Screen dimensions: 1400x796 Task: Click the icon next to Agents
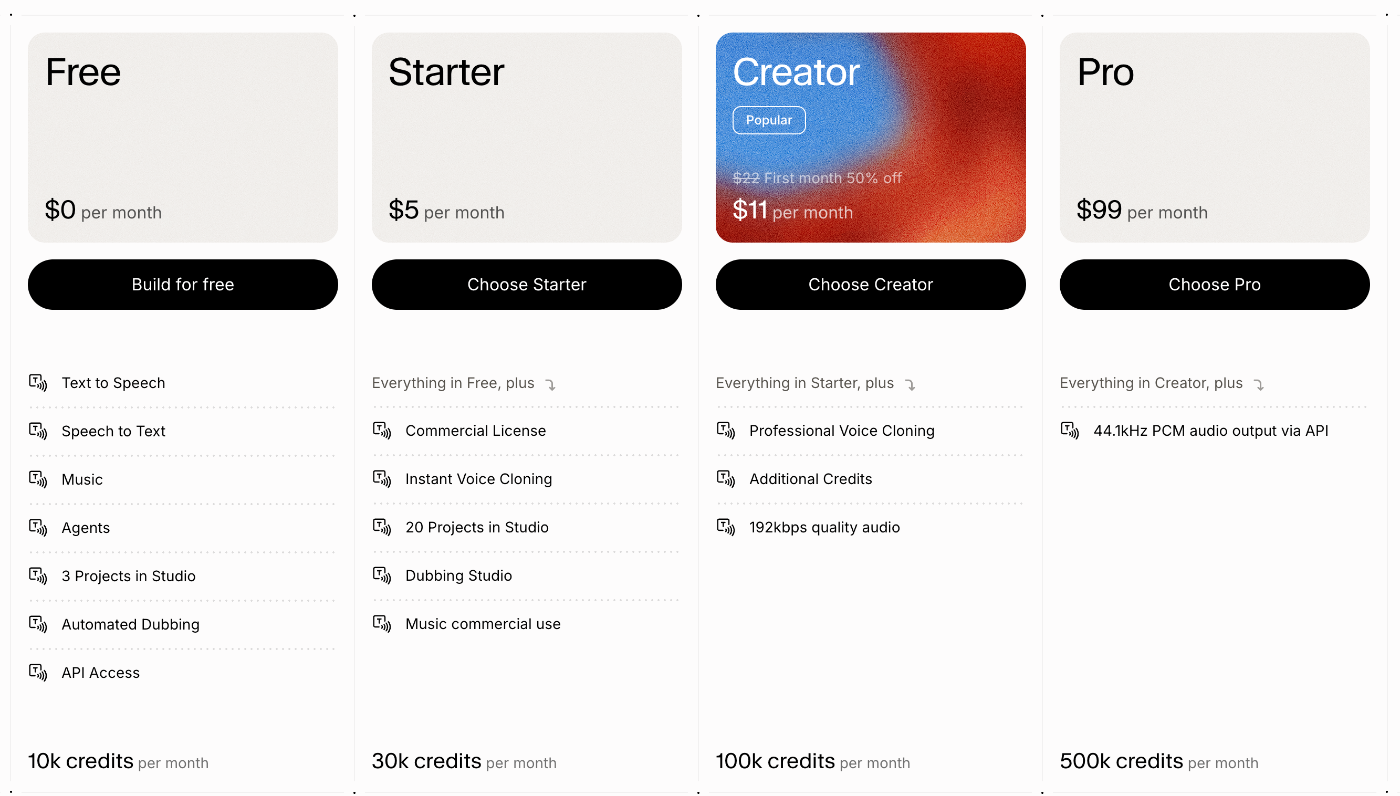pos(38,528)
